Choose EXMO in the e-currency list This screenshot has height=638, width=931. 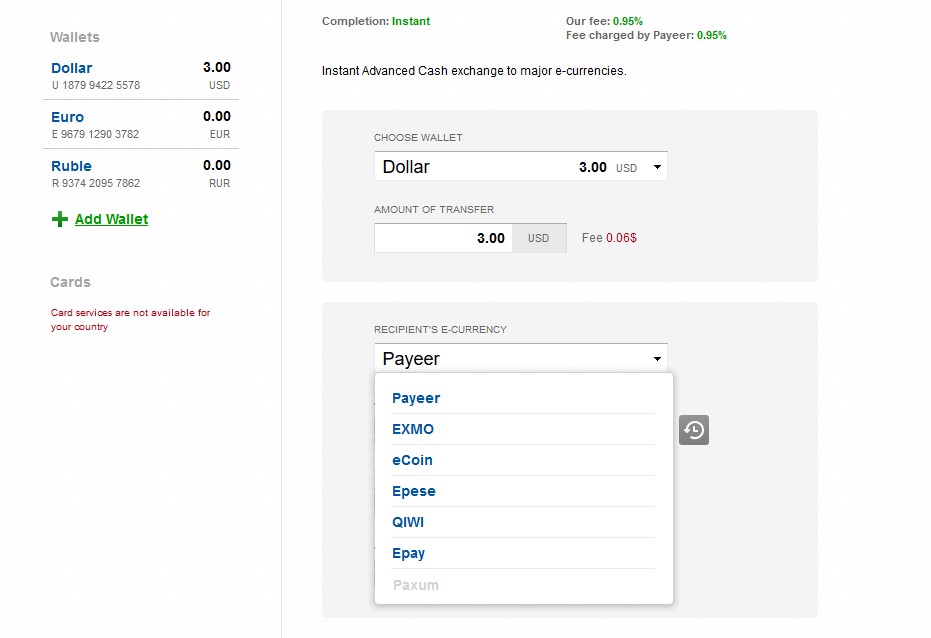(x=413, y=429)
